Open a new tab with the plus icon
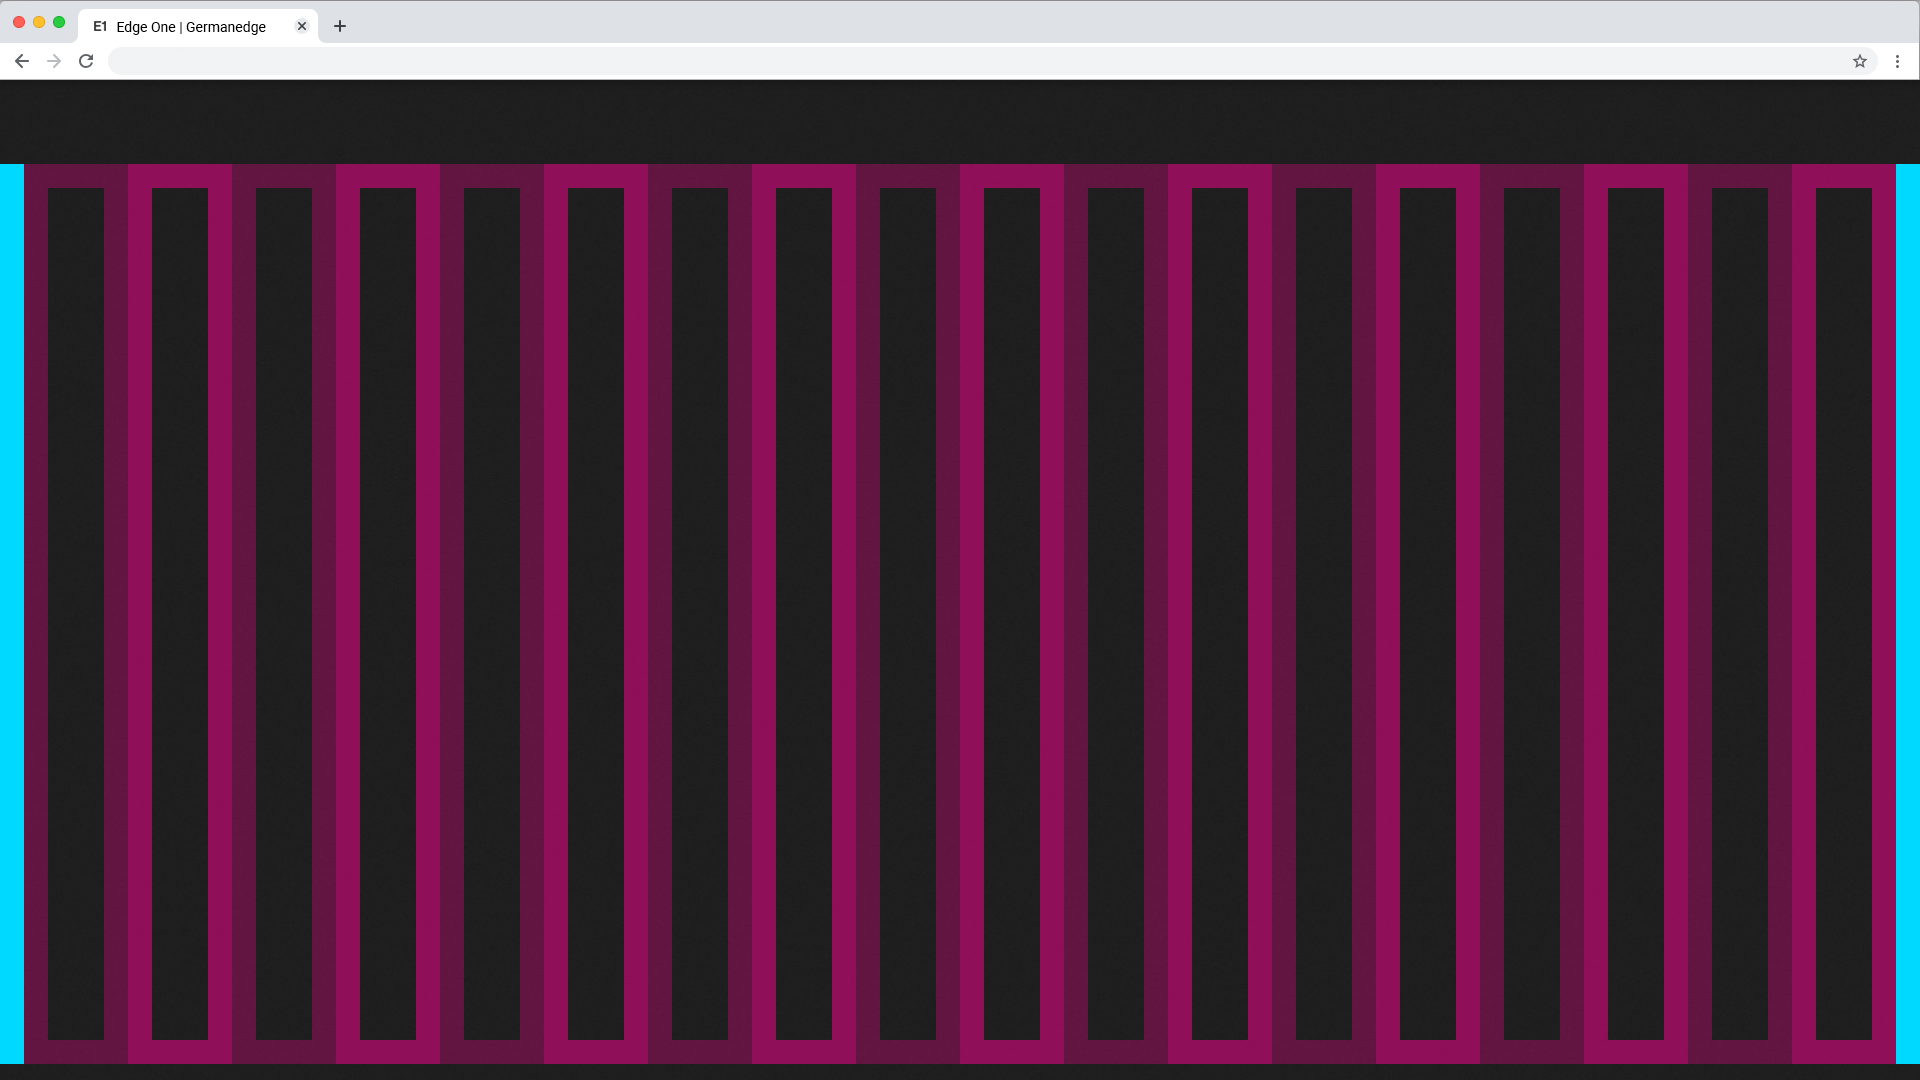 (x=340, y=26)
